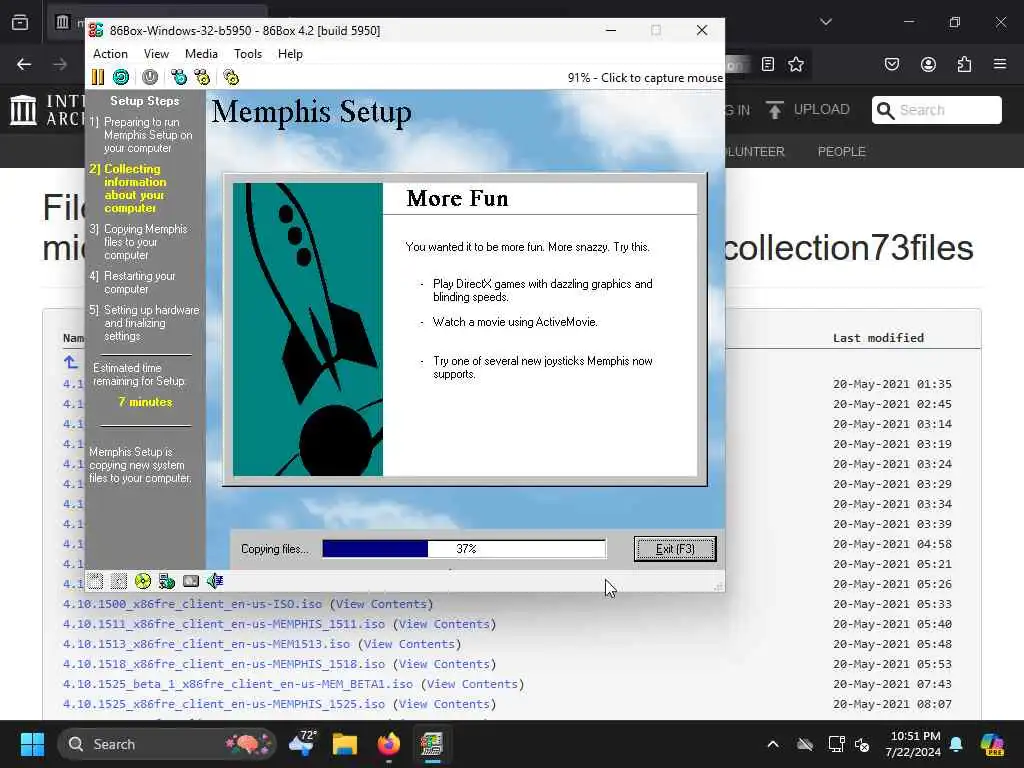Open 86Box settings with the gear icon
The image size is (1024, 768).
[x=231, y=77]
